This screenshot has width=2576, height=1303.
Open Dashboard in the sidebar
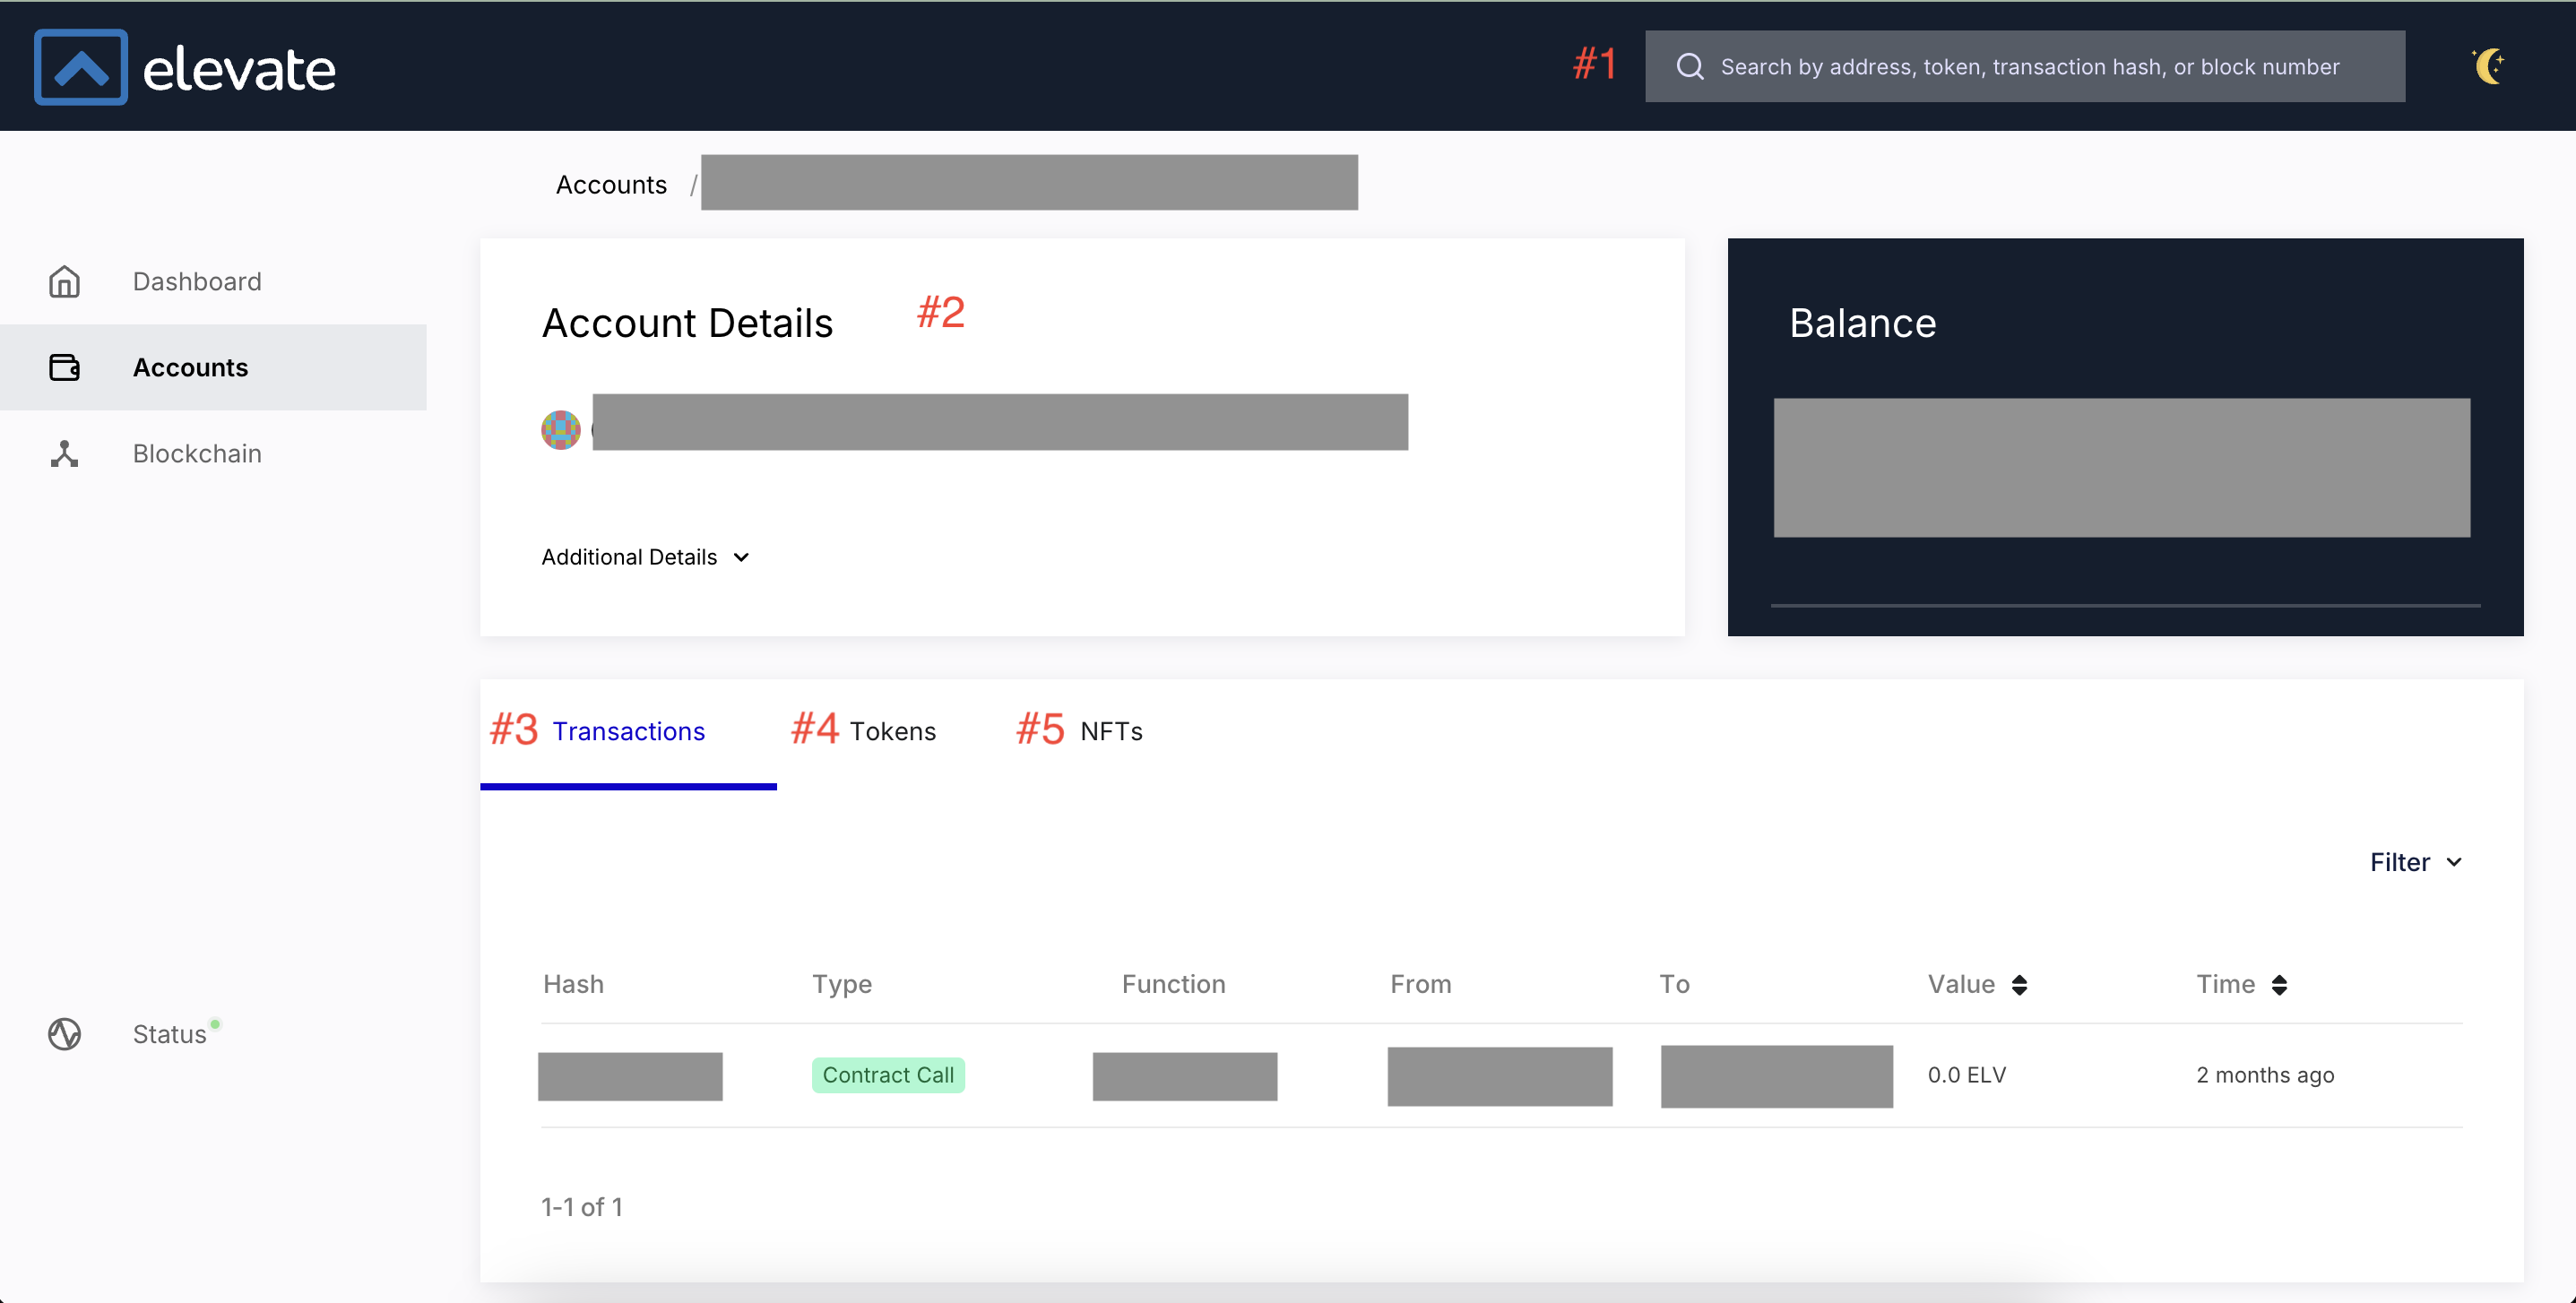[213, 282]
